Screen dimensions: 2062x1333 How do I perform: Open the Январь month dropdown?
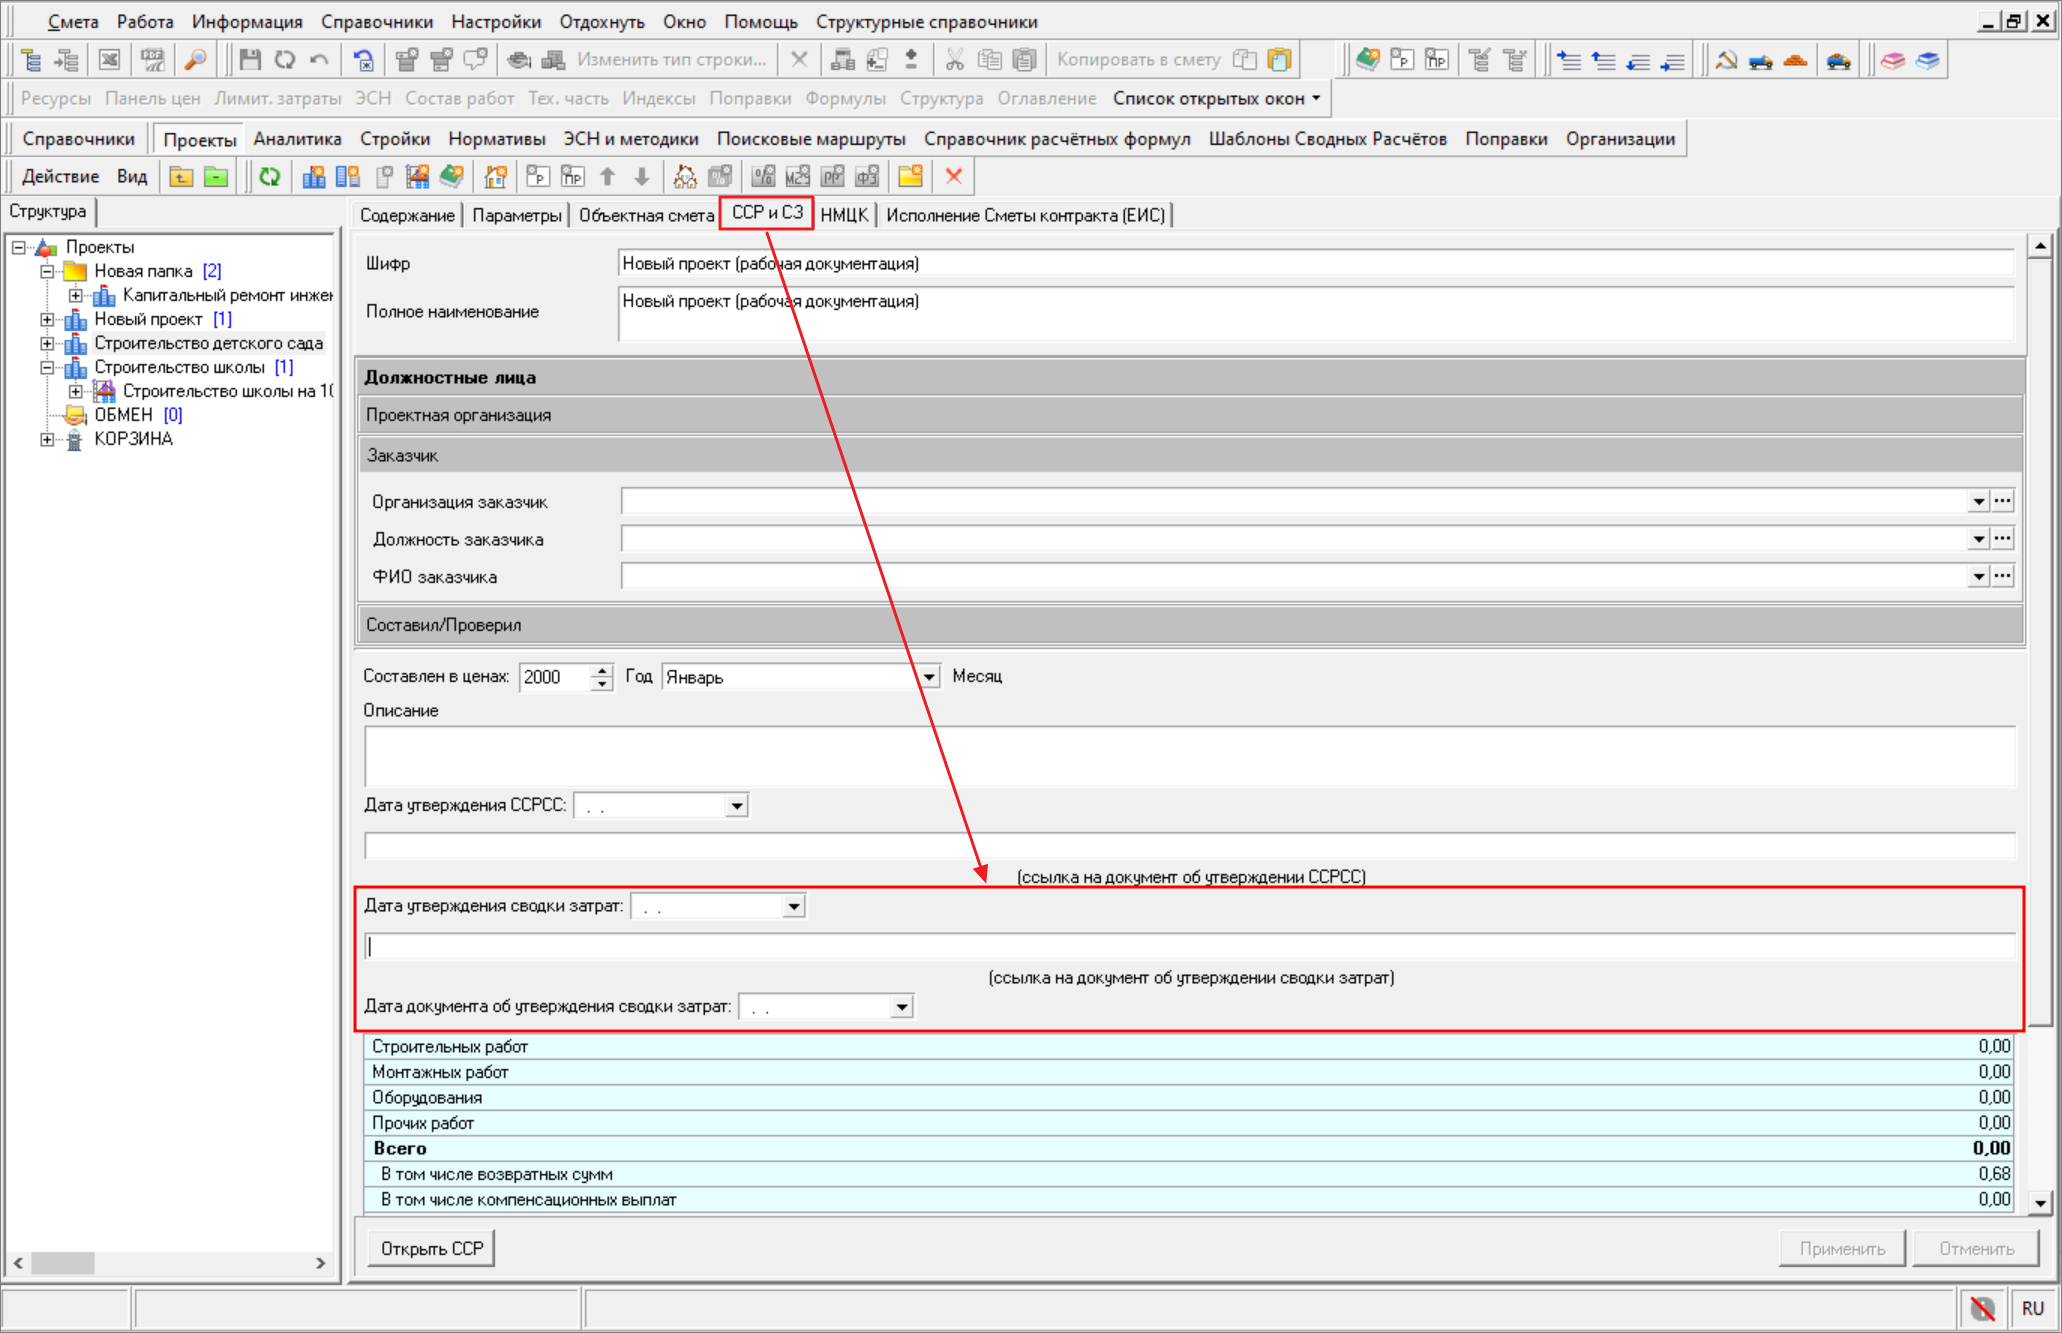pyautogui.click(x=929, y=677)
